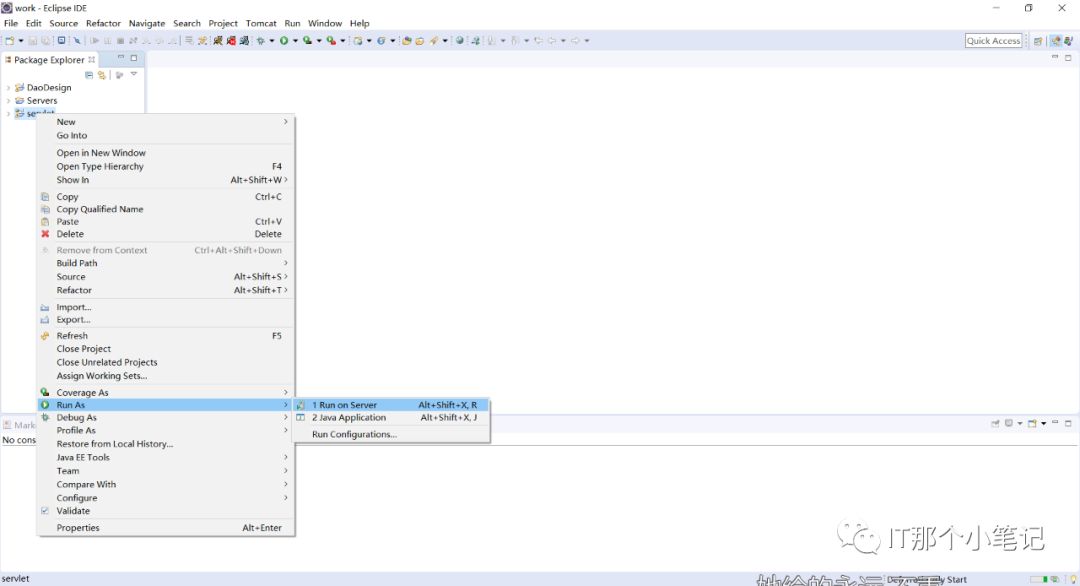
Task: Click Export... in the context menu
Action: (165, 320)
